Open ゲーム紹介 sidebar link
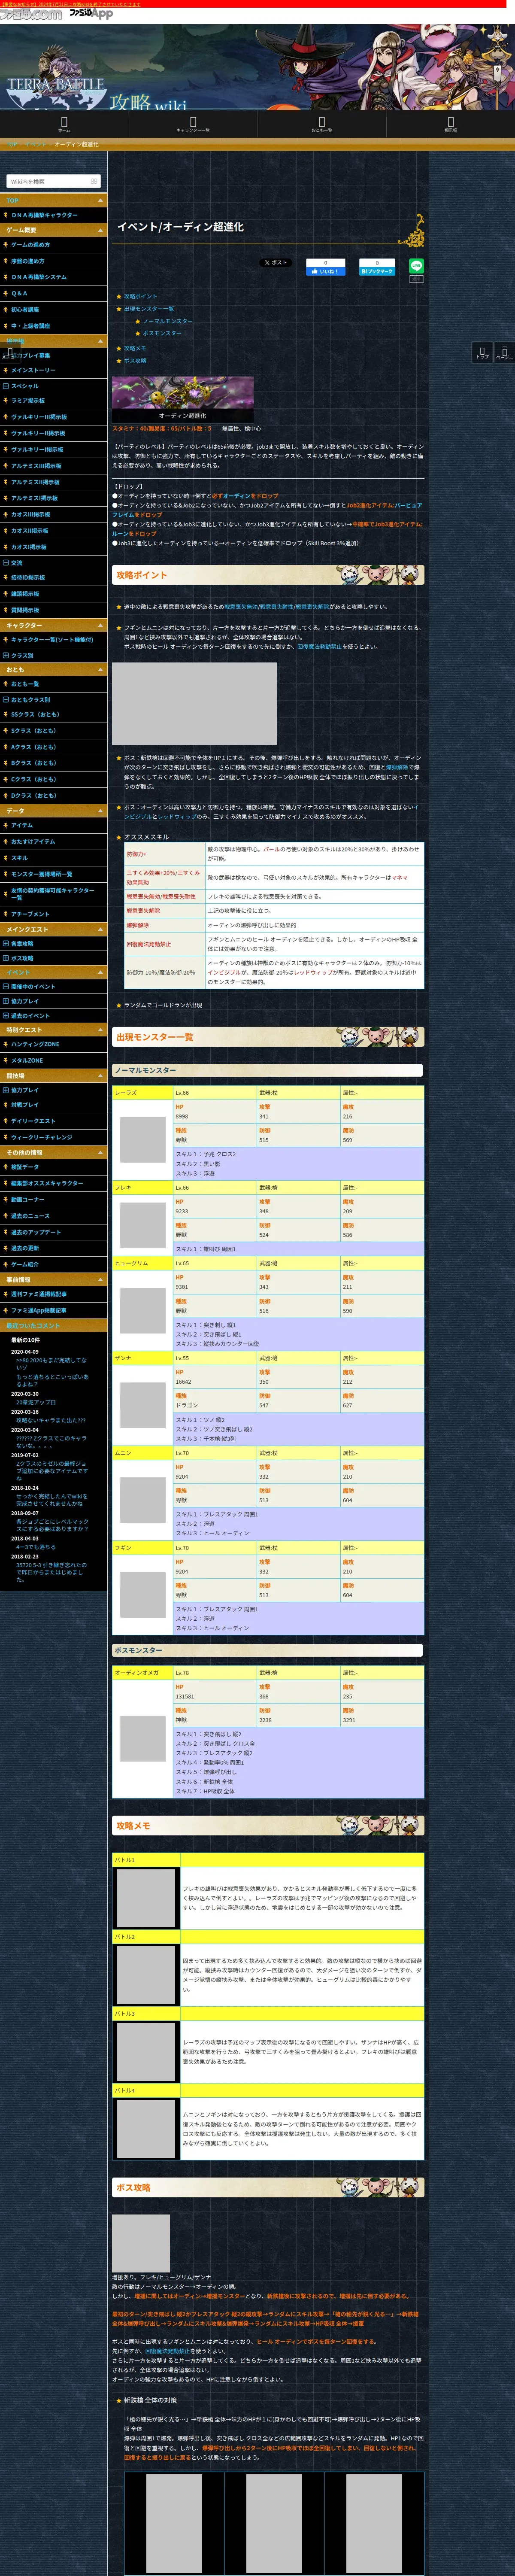 [x=25, y=1264]
